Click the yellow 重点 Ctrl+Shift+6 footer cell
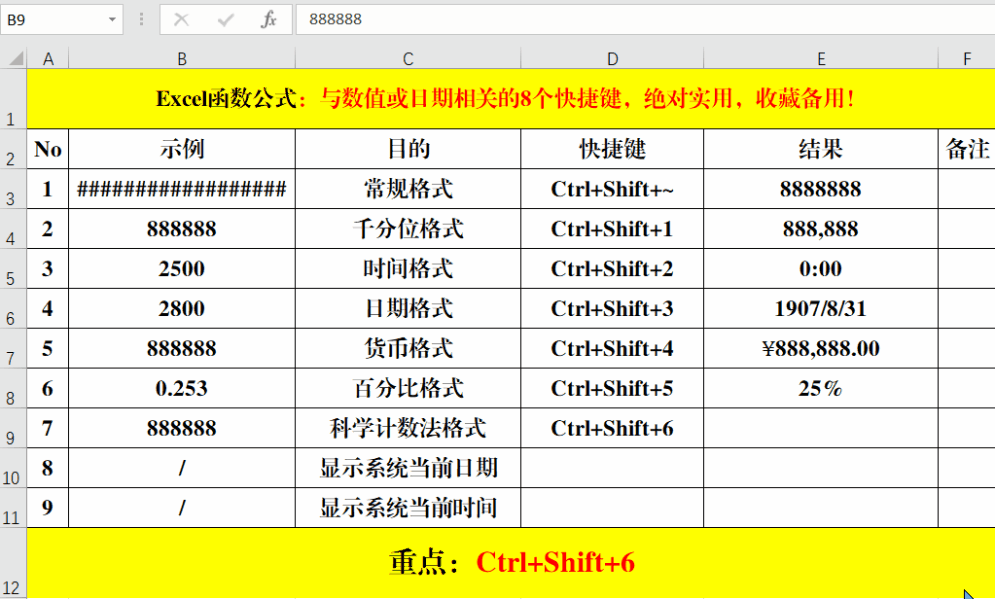995x599 pixels. coord(511,563)
